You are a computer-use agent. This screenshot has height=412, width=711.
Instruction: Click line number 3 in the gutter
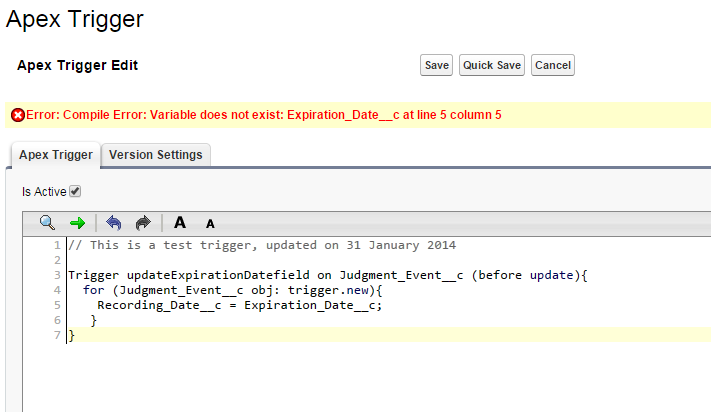click(57, 276)
